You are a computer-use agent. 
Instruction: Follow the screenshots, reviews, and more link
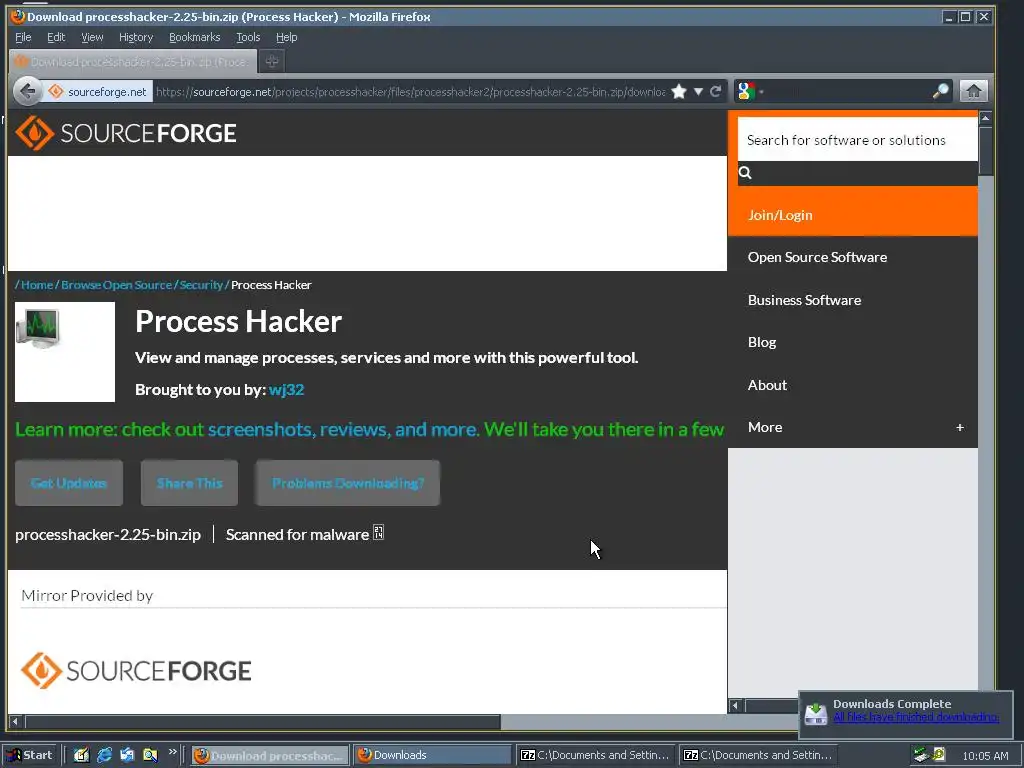[x=343, y=430]
